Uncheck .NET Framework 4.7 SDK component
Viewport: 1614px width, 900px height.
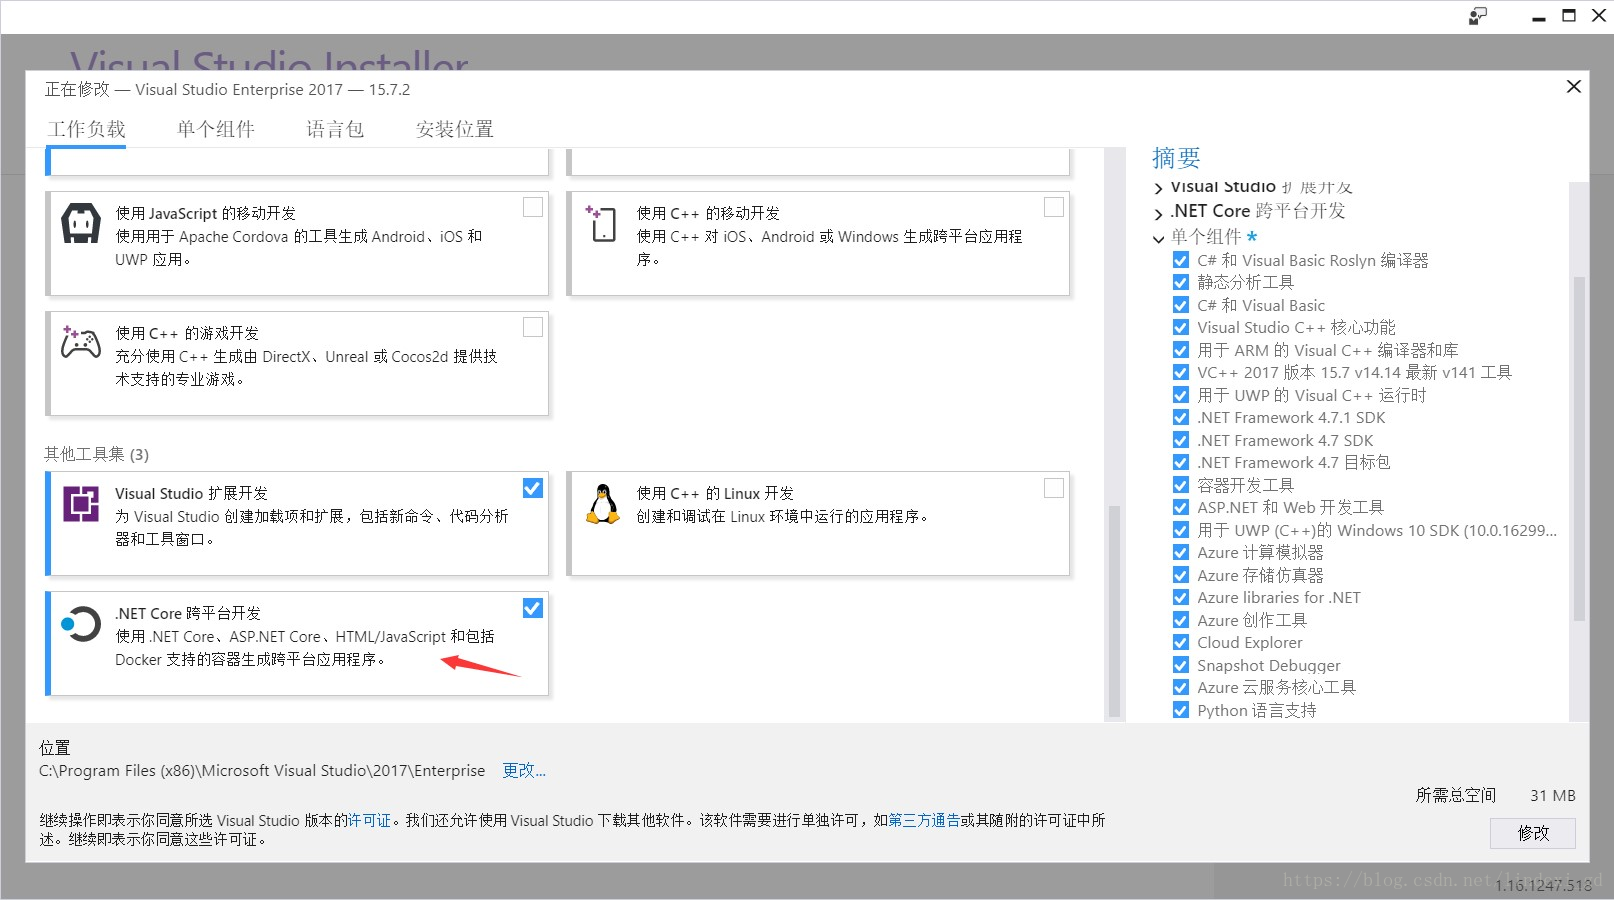tap(1181, 440)
